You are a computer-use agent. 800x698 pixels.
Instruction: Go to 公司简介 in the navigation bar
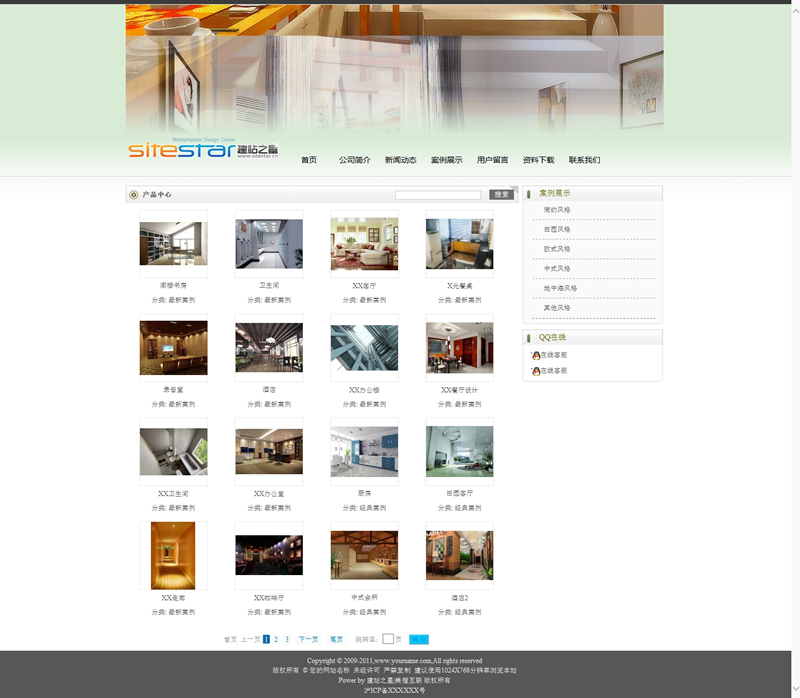(354, 160)
